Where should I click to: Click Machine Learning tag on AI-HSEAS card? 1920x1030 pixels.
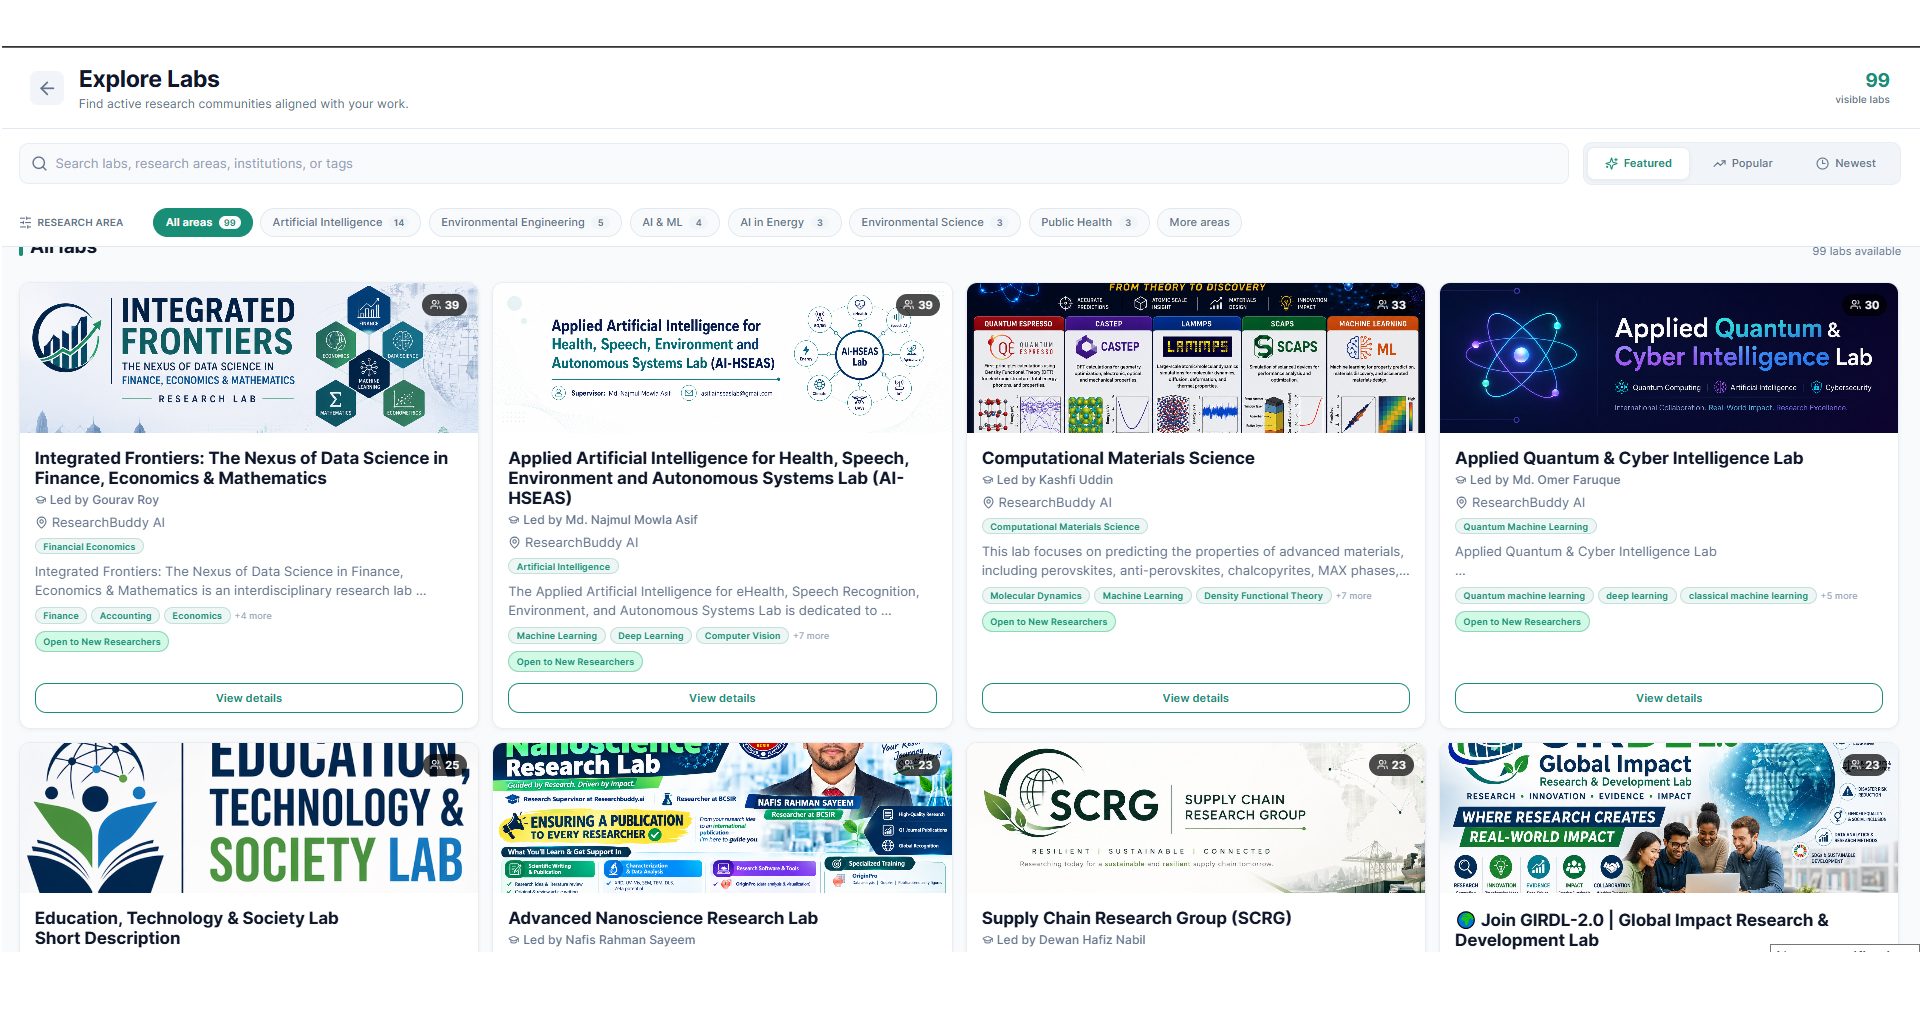556,636
